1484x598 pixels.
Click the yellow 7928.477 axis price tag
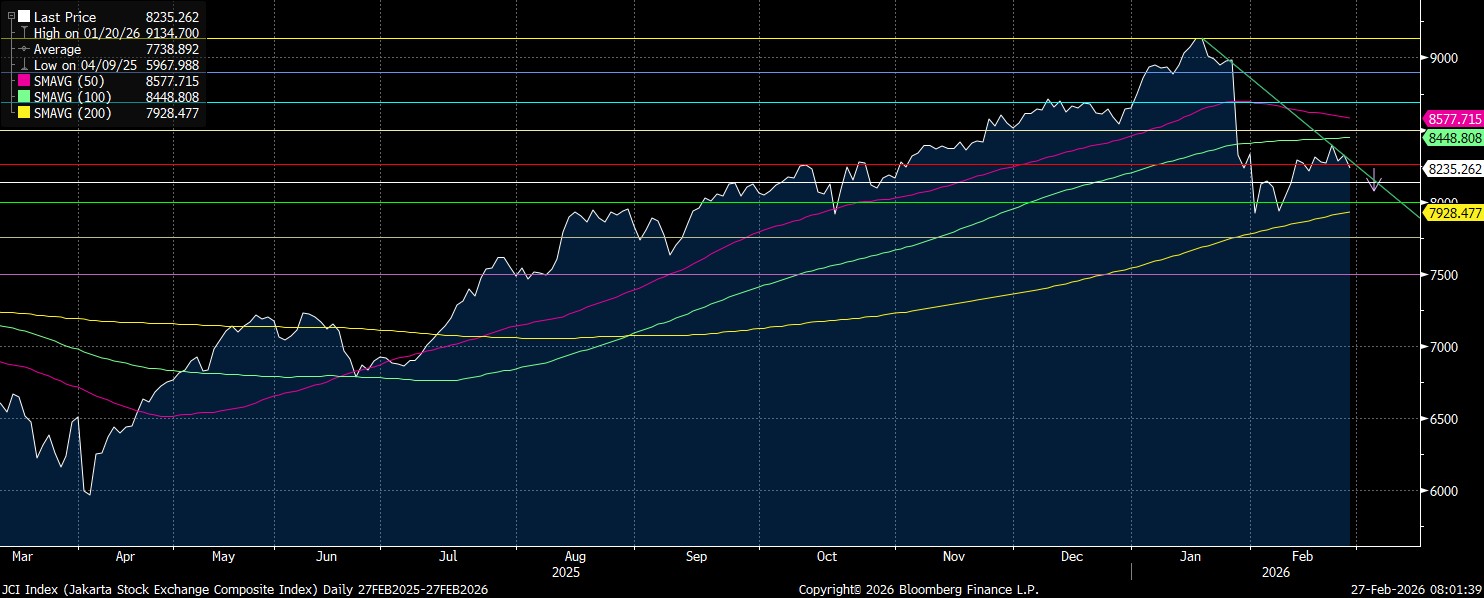point(1453,214)
